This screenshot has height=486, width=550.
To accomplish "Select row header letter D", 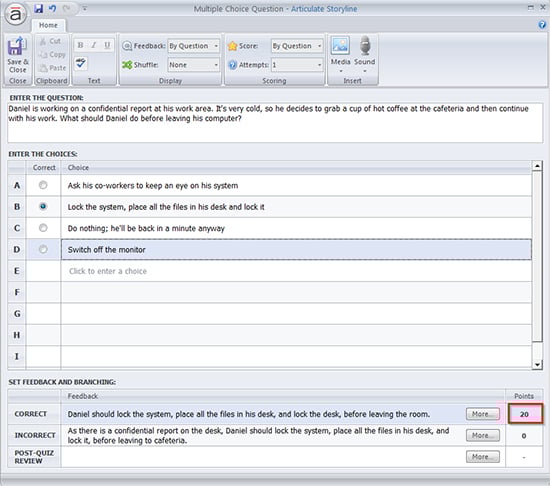I will 16,250.
